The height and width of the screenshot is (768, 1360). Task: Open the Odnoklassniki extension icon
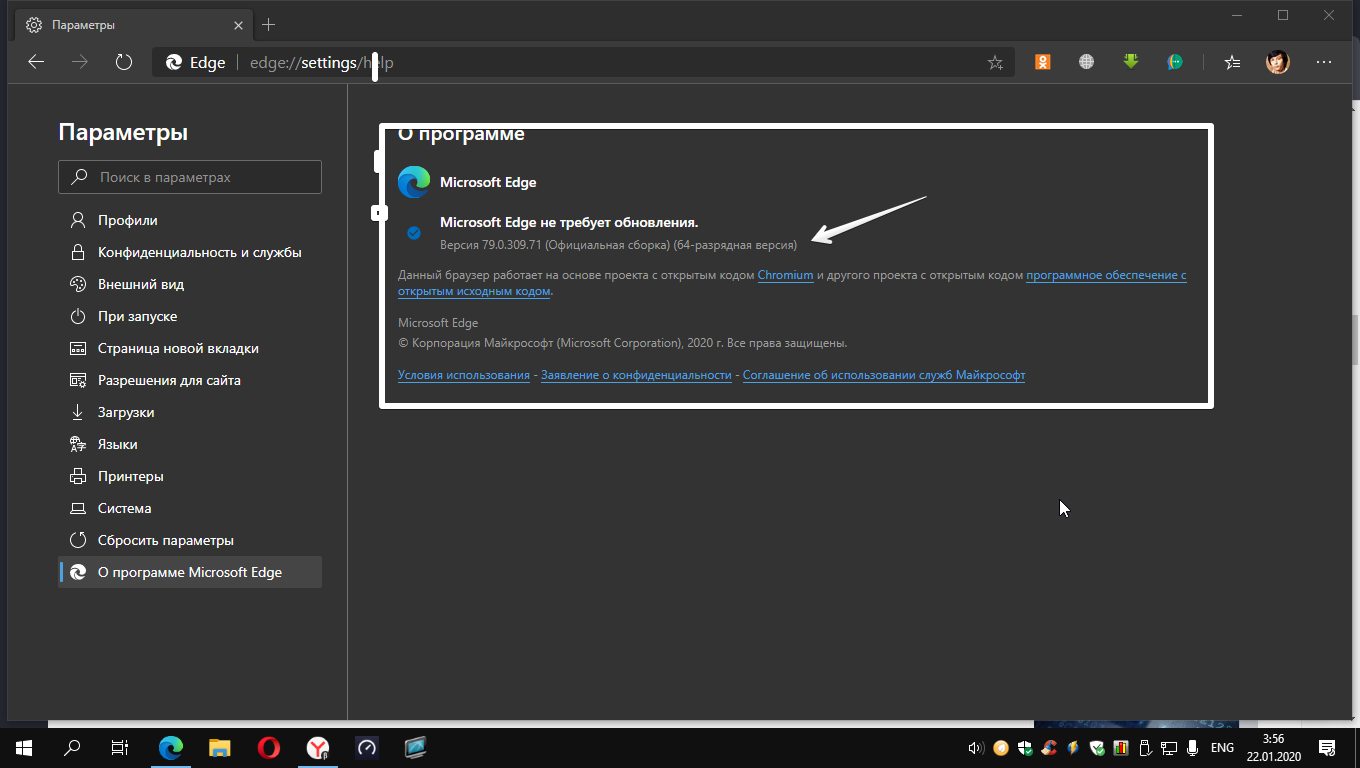pyautogui.click(x=1042, y=62)
